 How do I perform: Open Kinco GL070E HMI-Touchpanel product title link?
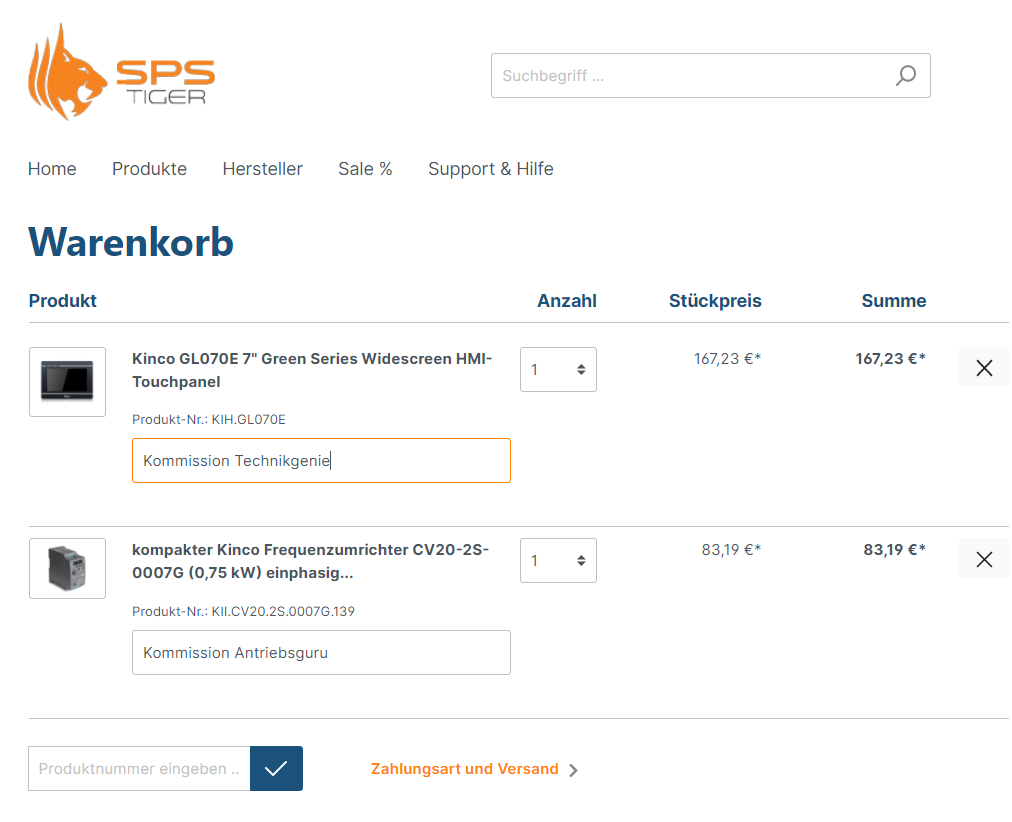(x=311, y=370)
